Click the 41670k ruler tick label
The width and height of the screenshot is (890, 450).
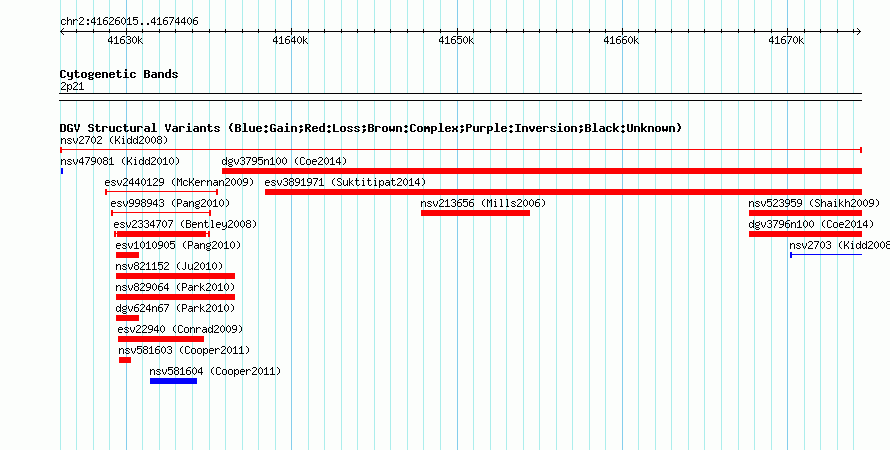pos(787,40)
